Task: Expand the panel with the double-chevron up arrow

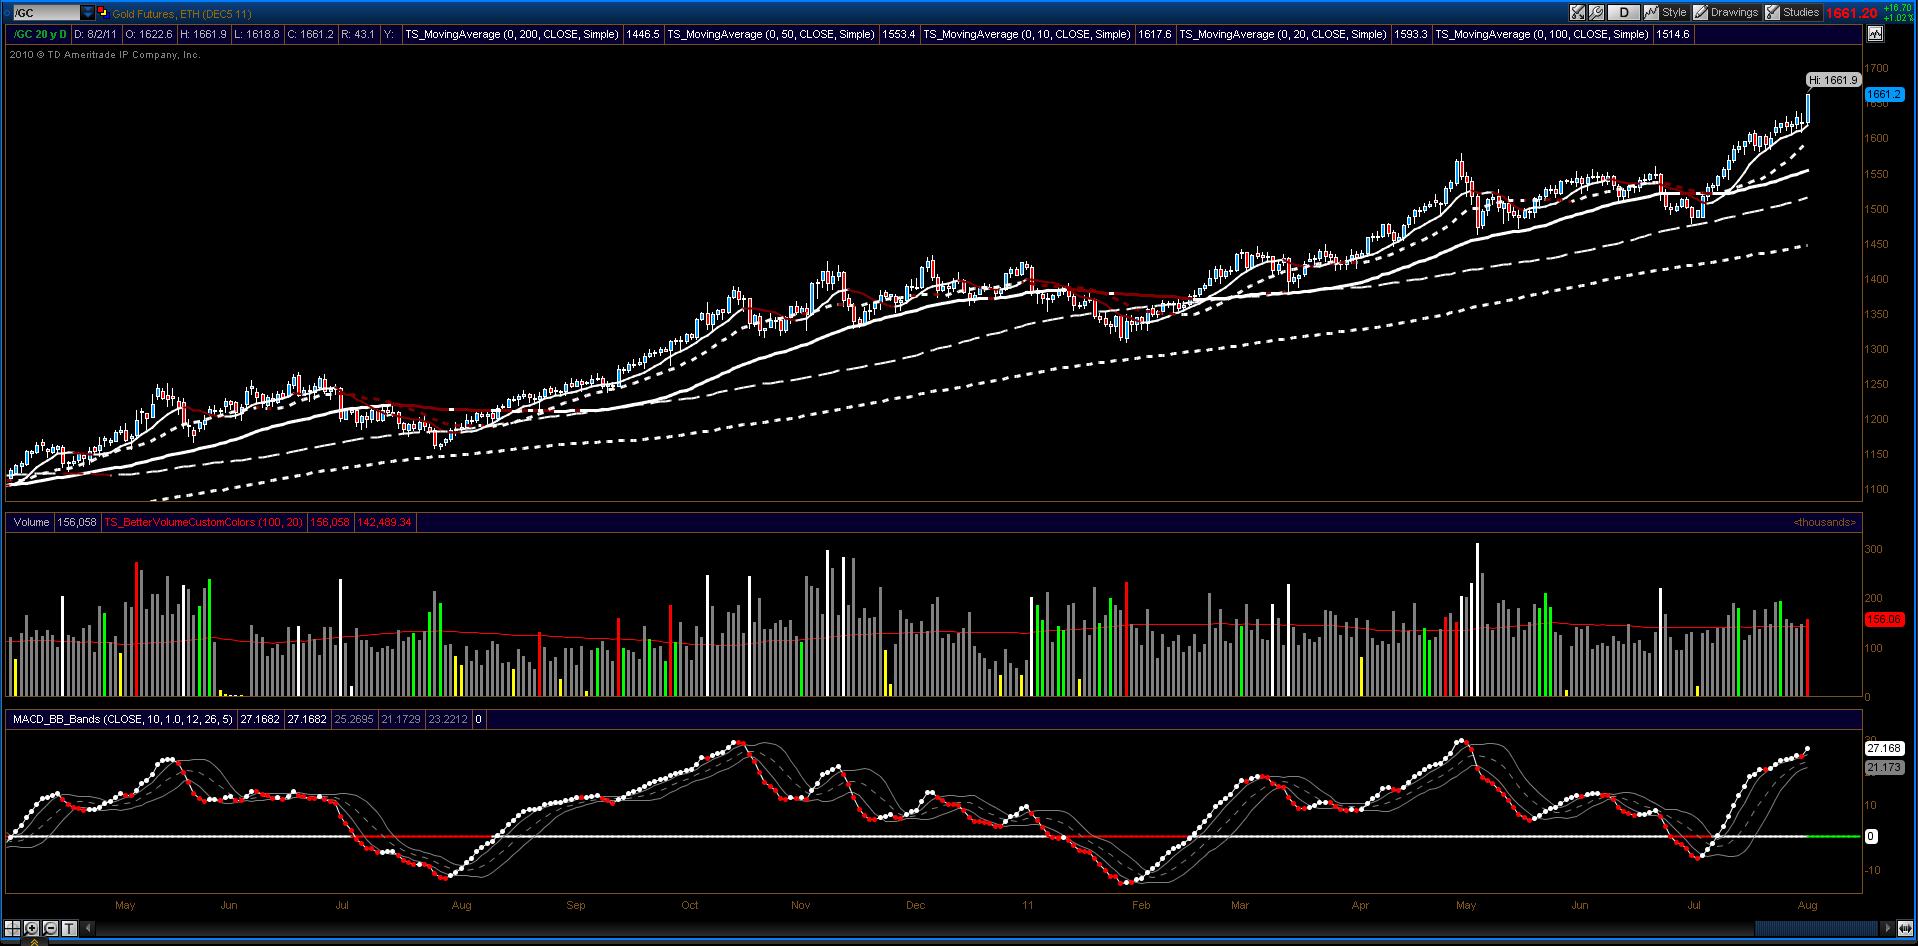Action: click(x=36, y=941)
